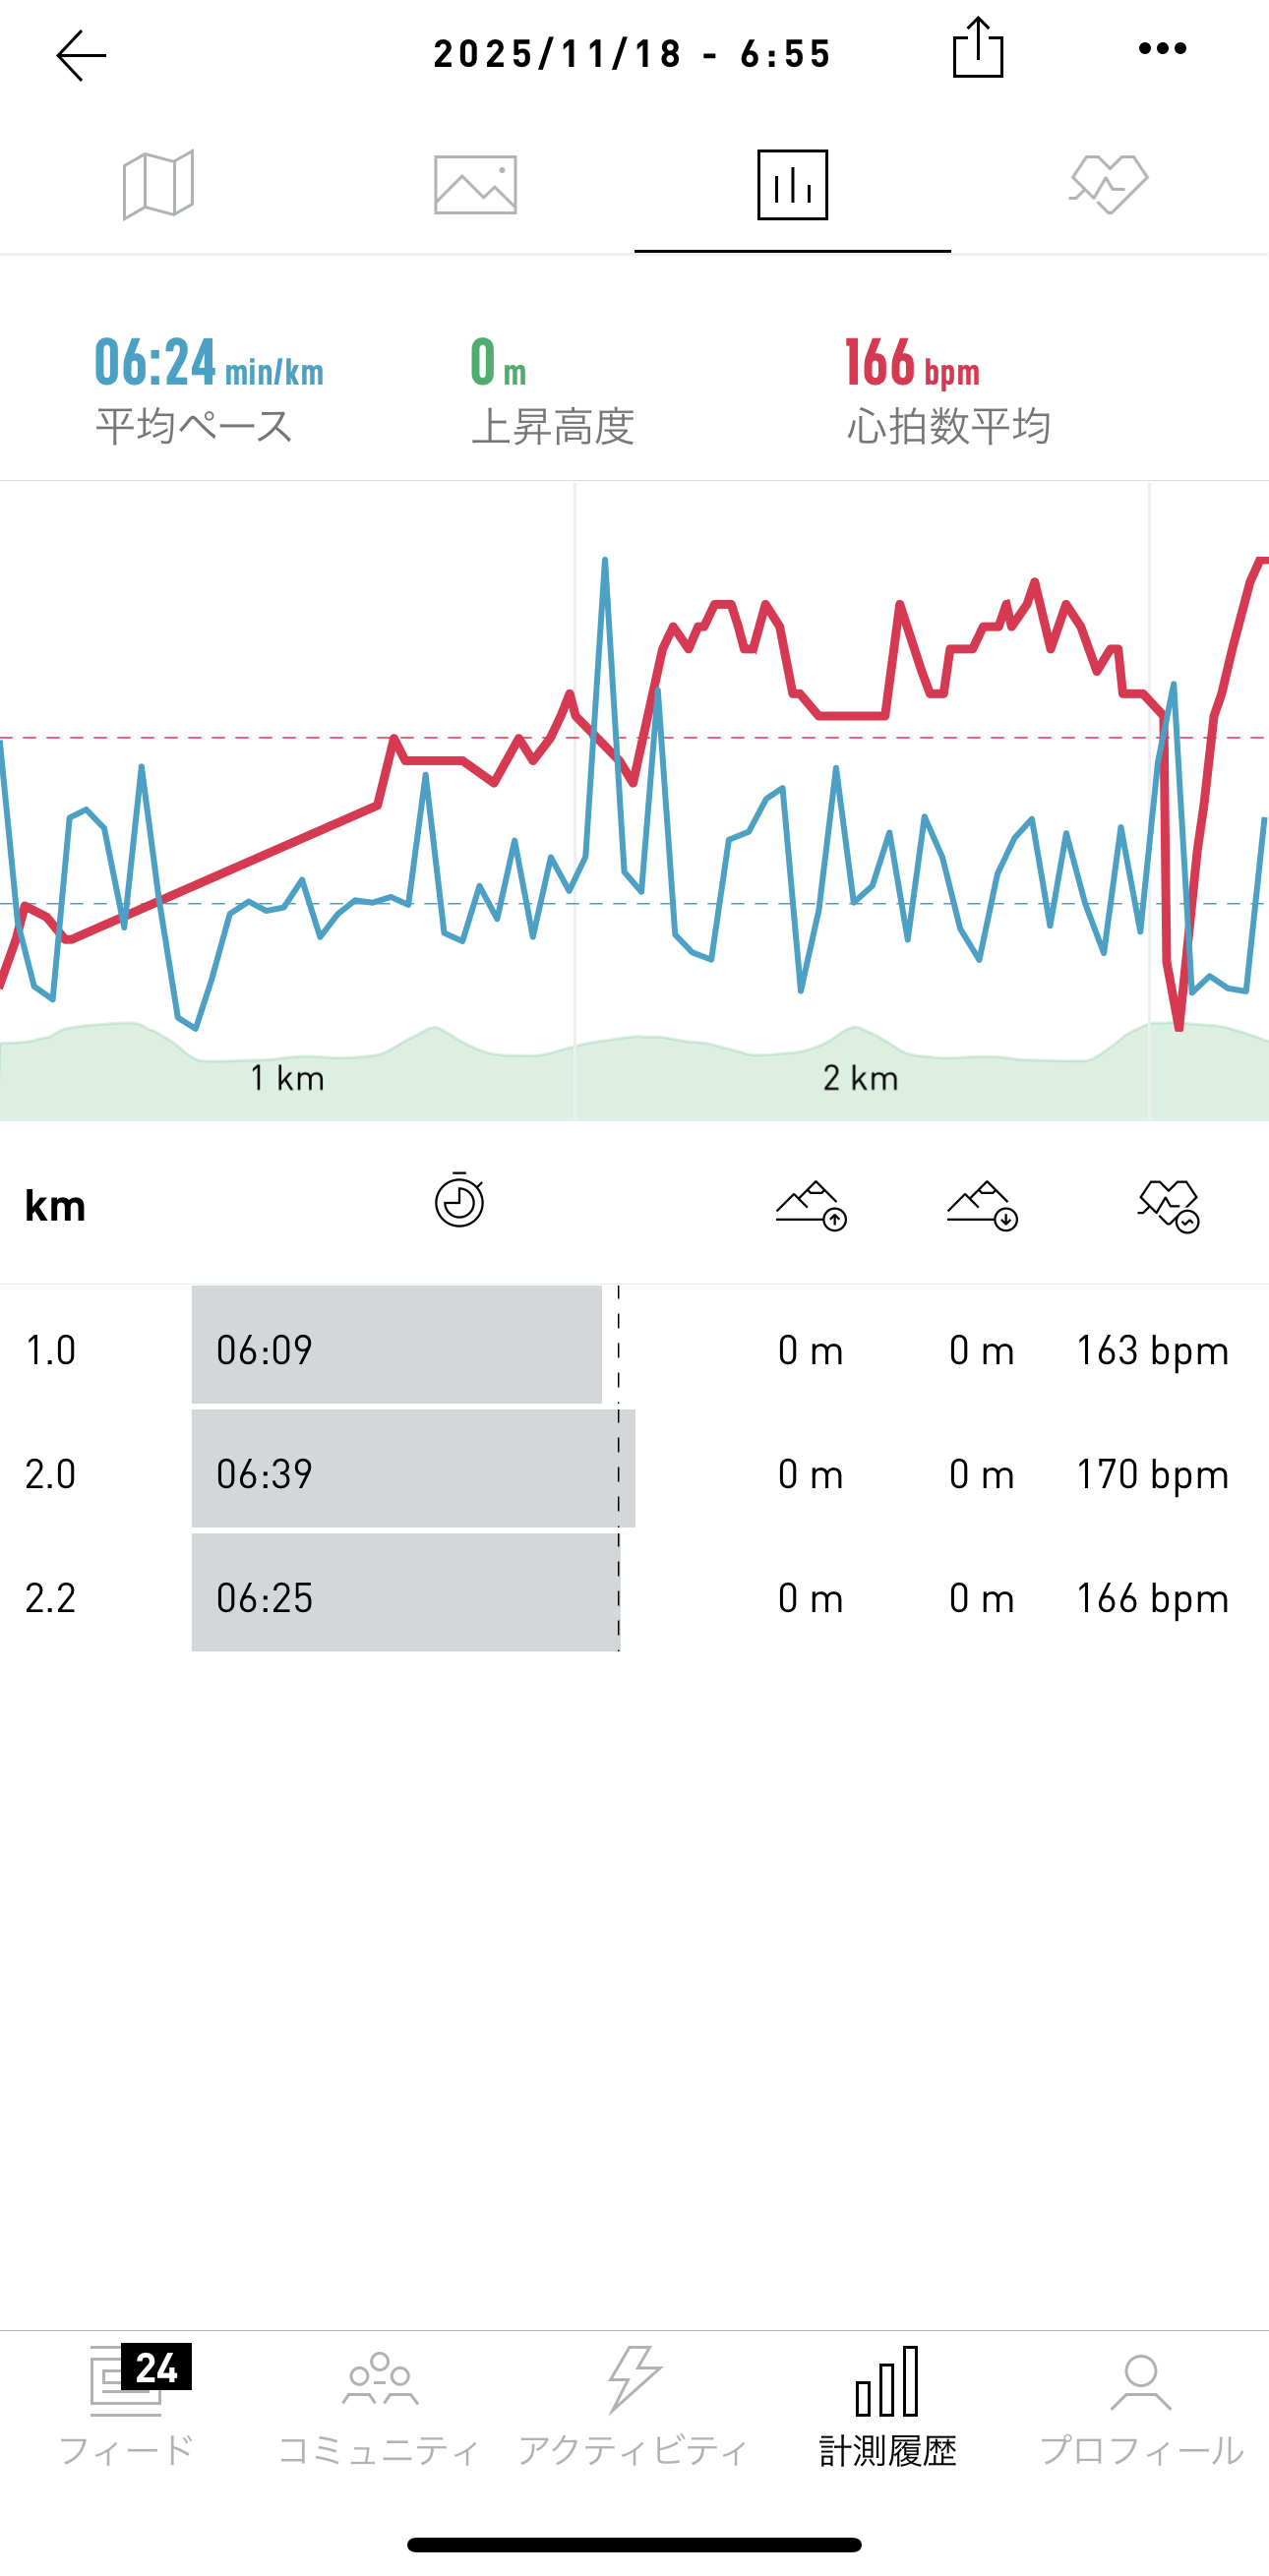This screenshot has height=2576, width=1269.
Task: Select the 06:39 split bar for km 2.0
Action: [x=413, y=1472]
